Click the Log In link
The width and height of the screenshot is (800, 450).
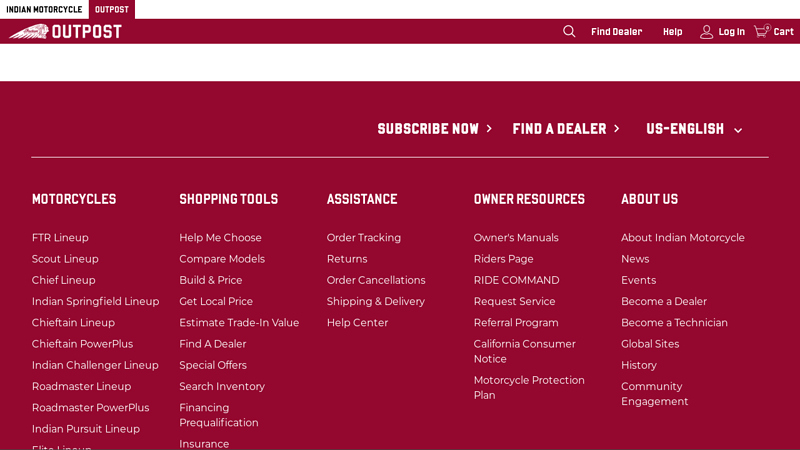pyautogui.click(x=732, y=32)
